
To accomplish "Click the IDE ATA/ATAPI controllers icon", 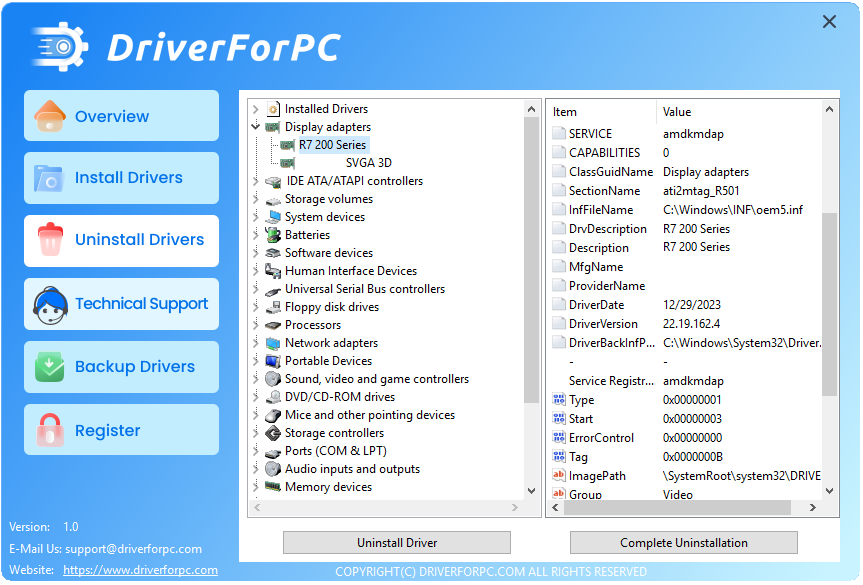I will pos(273,181).
